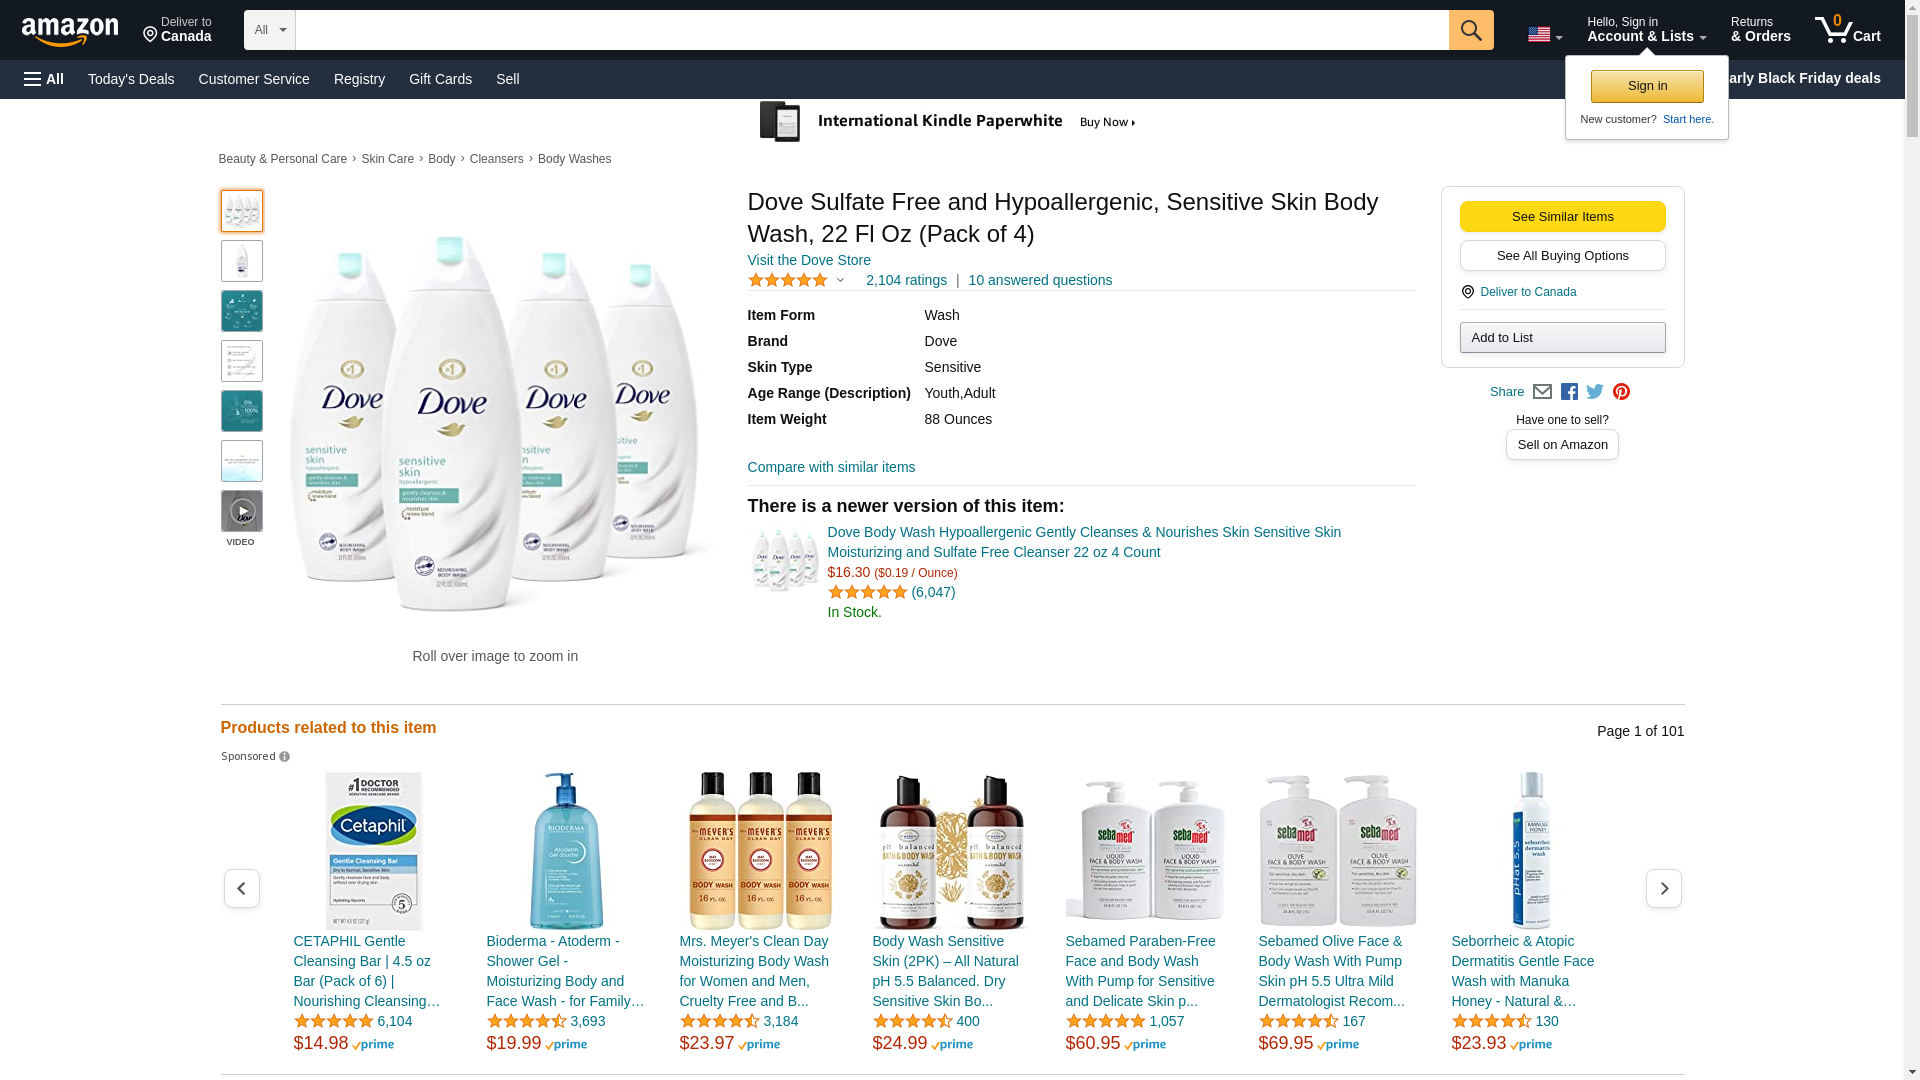This screenshot has width=1920, height=1080.
Task: Expand the star rating breakdown chevron
Action: tap(840, 281)
